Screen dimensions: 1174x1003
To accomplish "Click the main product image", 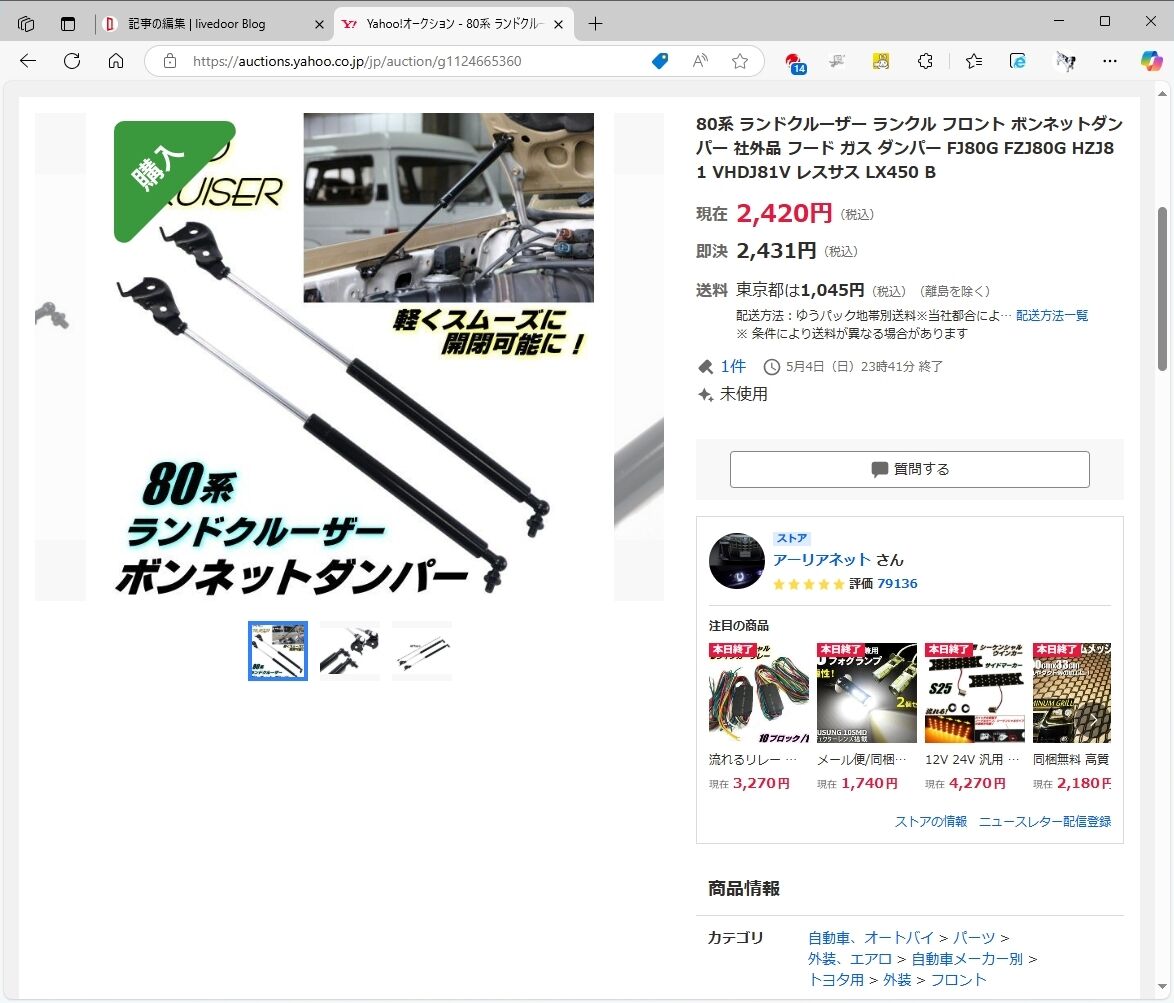I will point(350,357).
